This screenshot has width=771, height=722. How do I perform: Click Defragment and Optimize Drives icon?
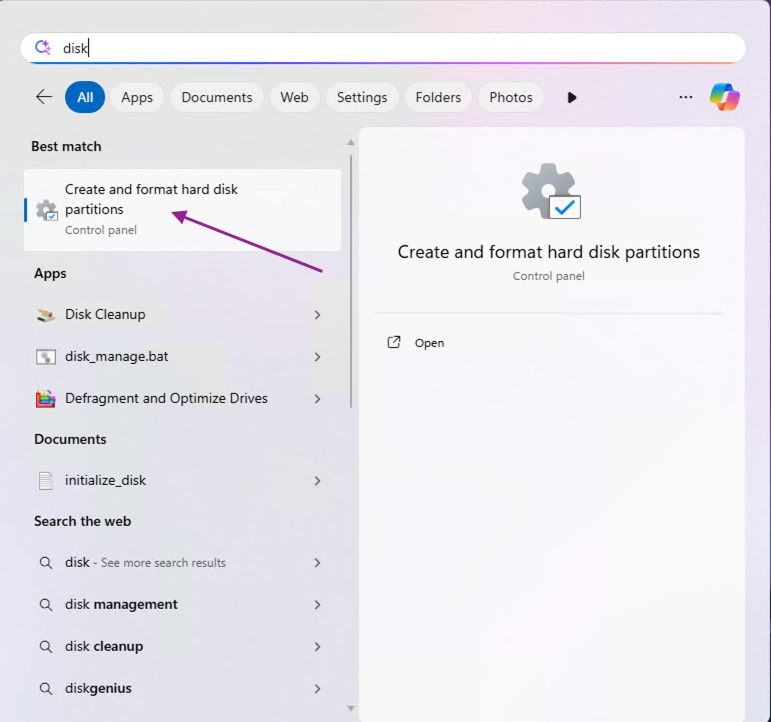(46, 398)
